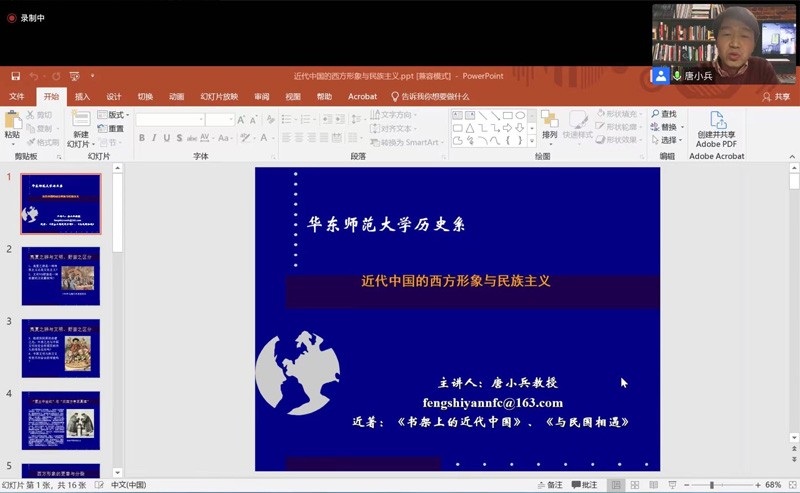Select slide 3 thumbnail

tap(61, 349)
